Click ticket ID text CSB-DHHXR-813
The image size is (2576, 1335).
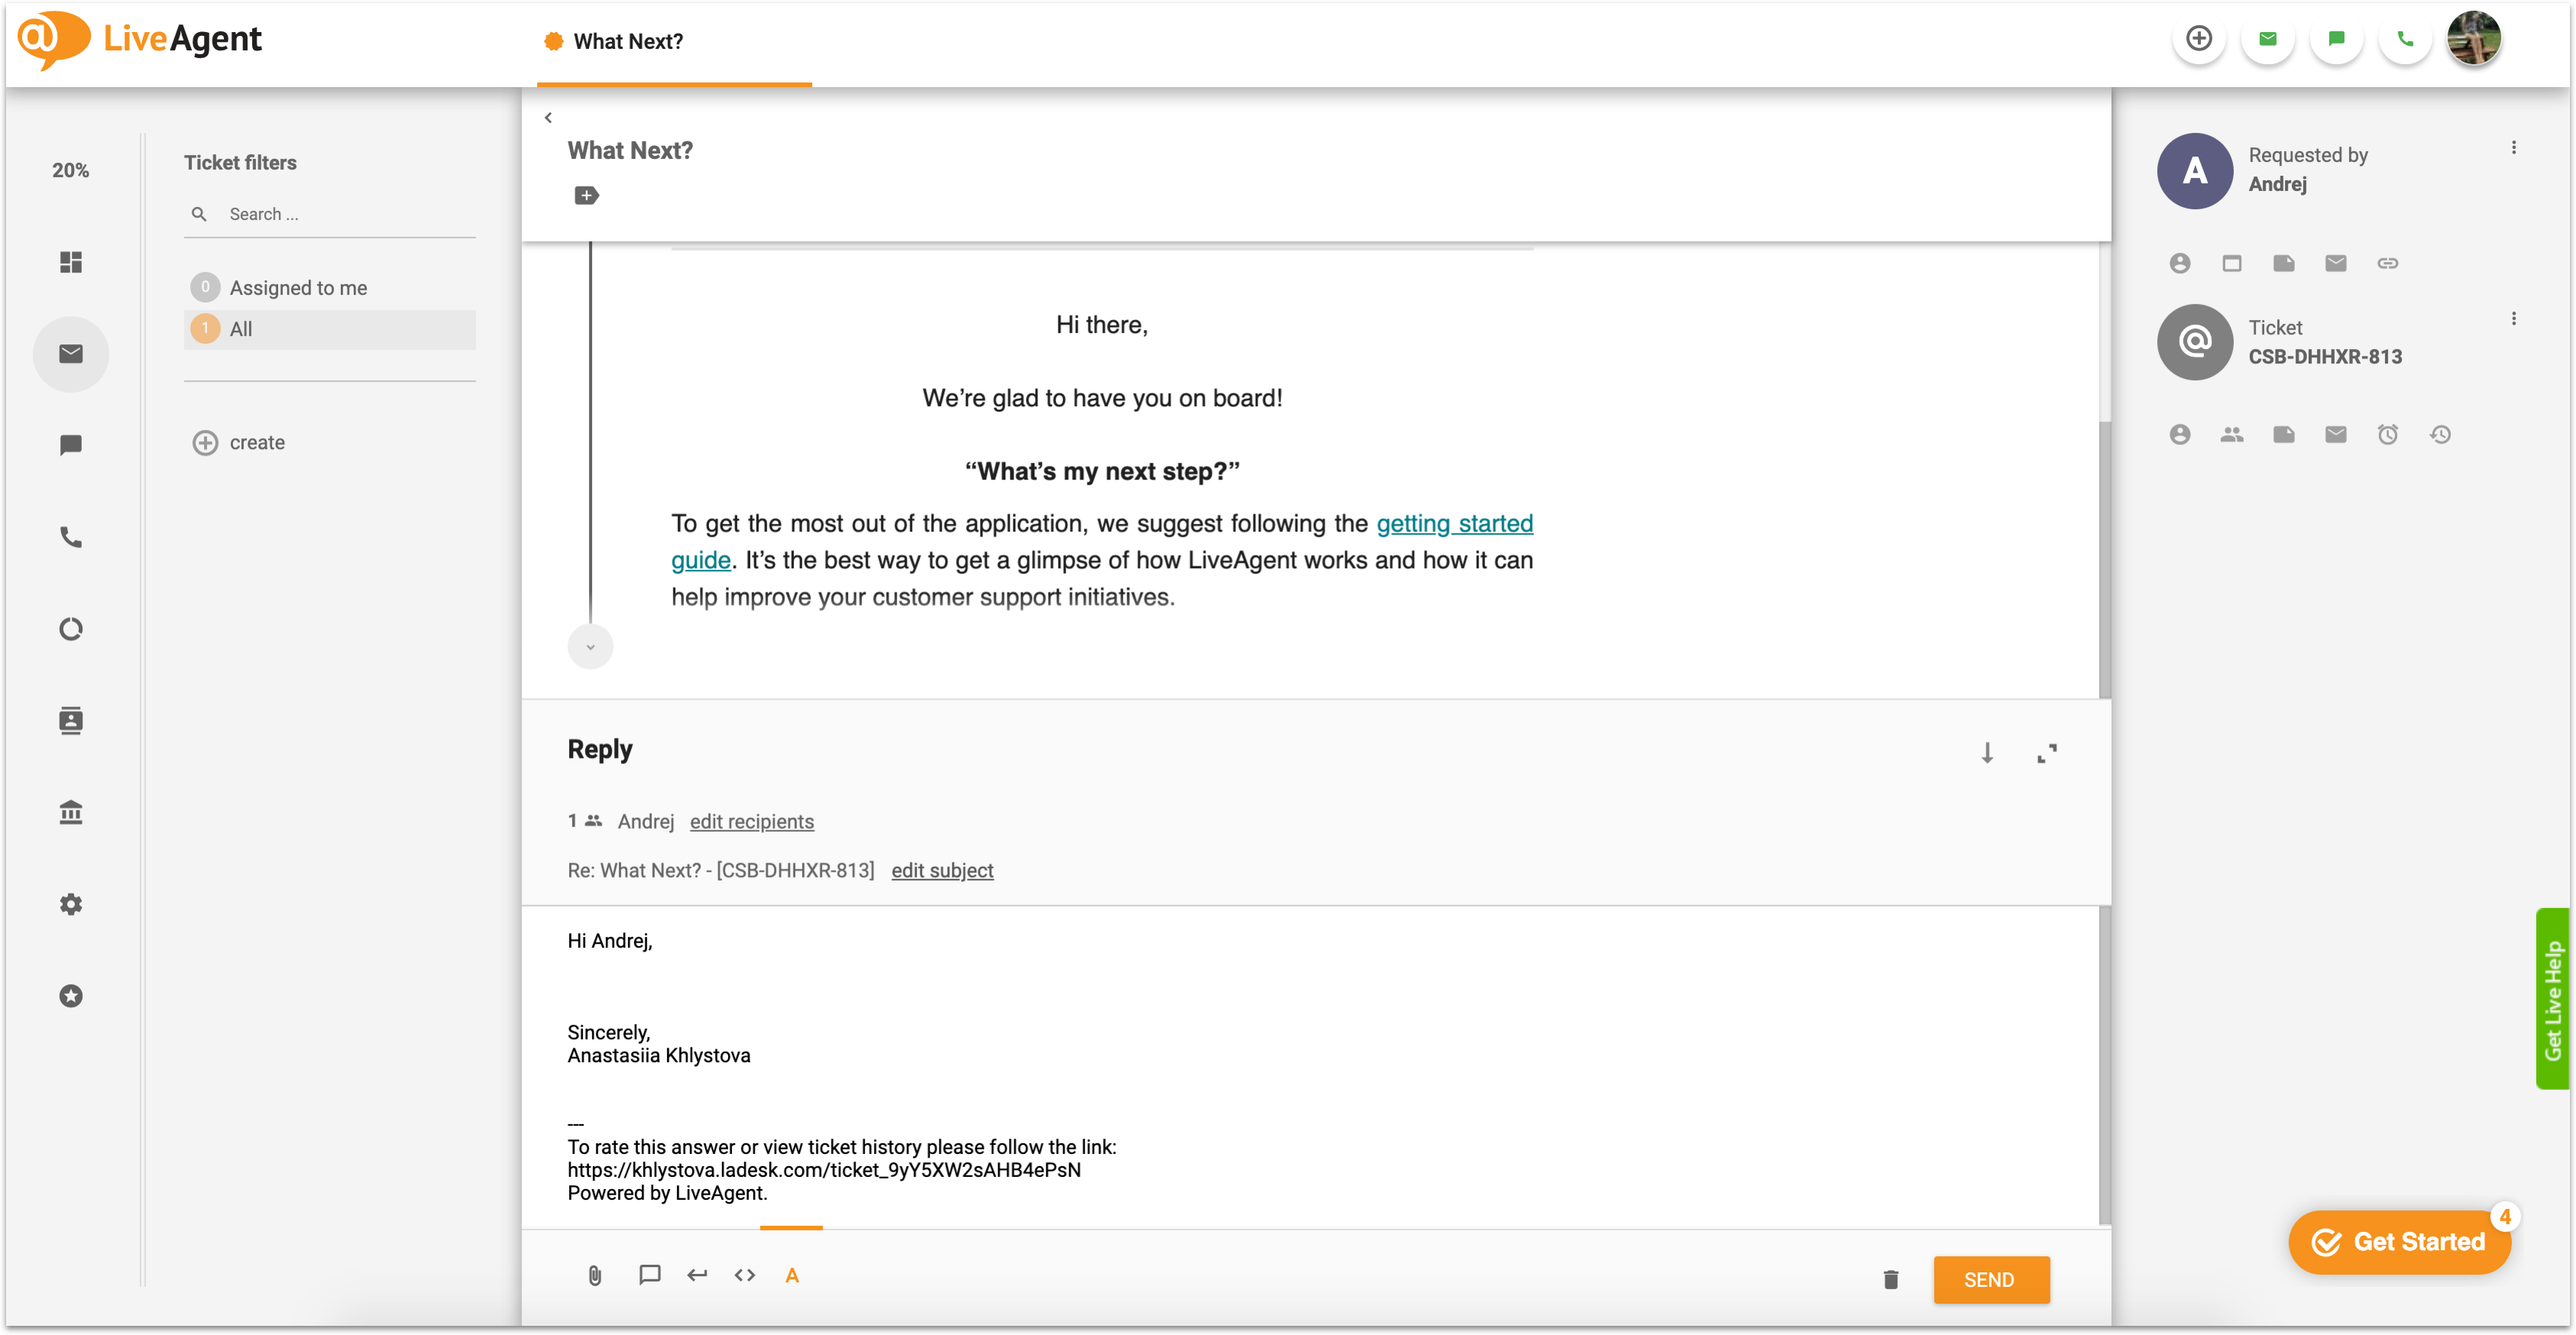coord(2325,357)
